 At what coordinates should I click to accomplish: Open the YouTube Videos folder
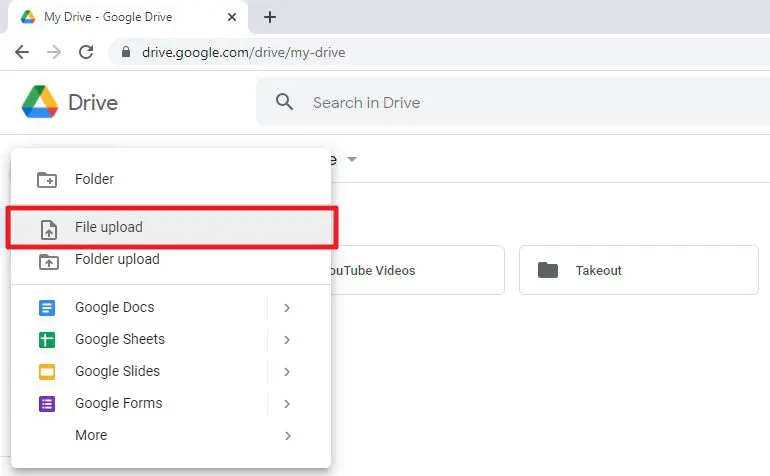417,270
